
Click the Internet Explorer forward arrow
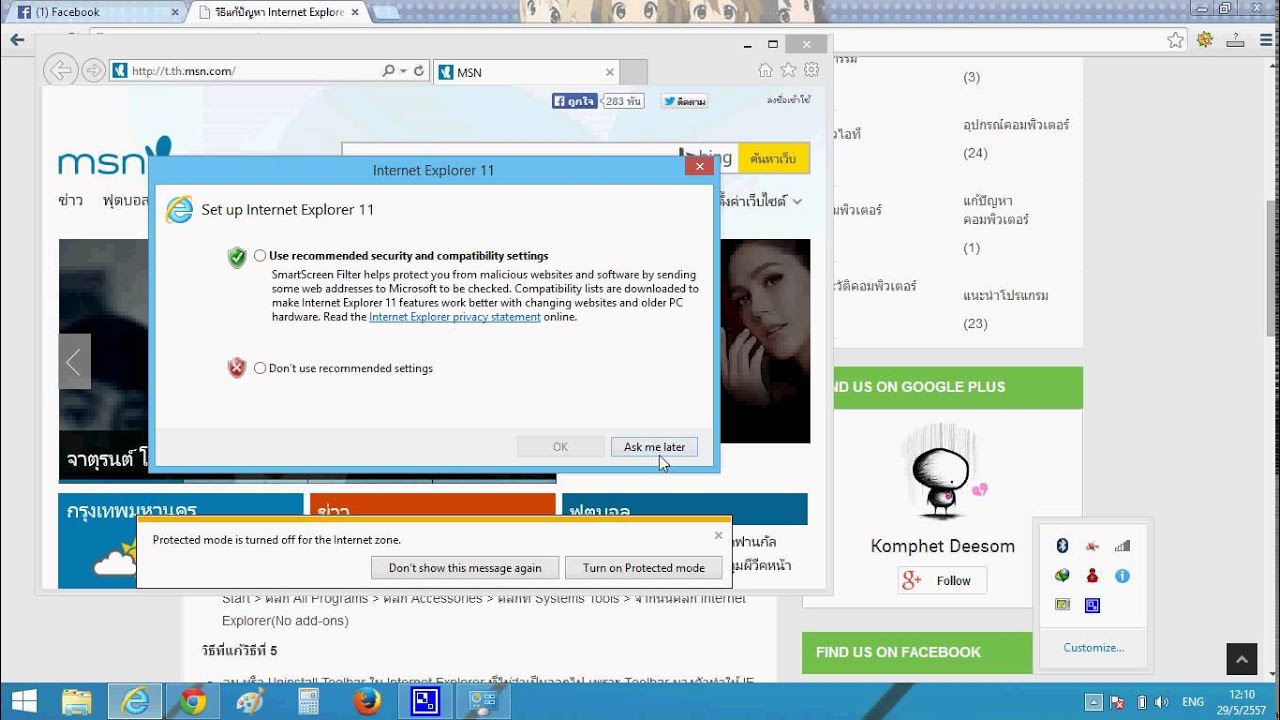tap(93, 70)
